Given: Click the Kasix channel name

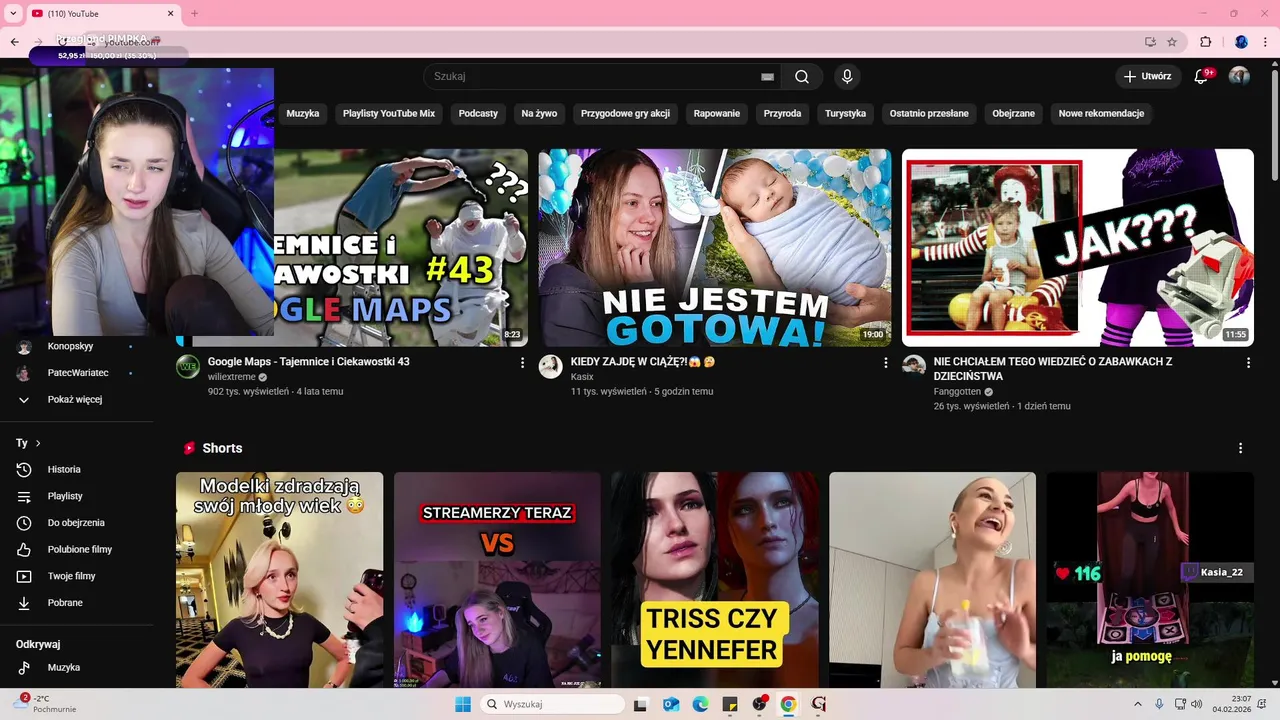Looking at the screenshot, I should [582, 377].
